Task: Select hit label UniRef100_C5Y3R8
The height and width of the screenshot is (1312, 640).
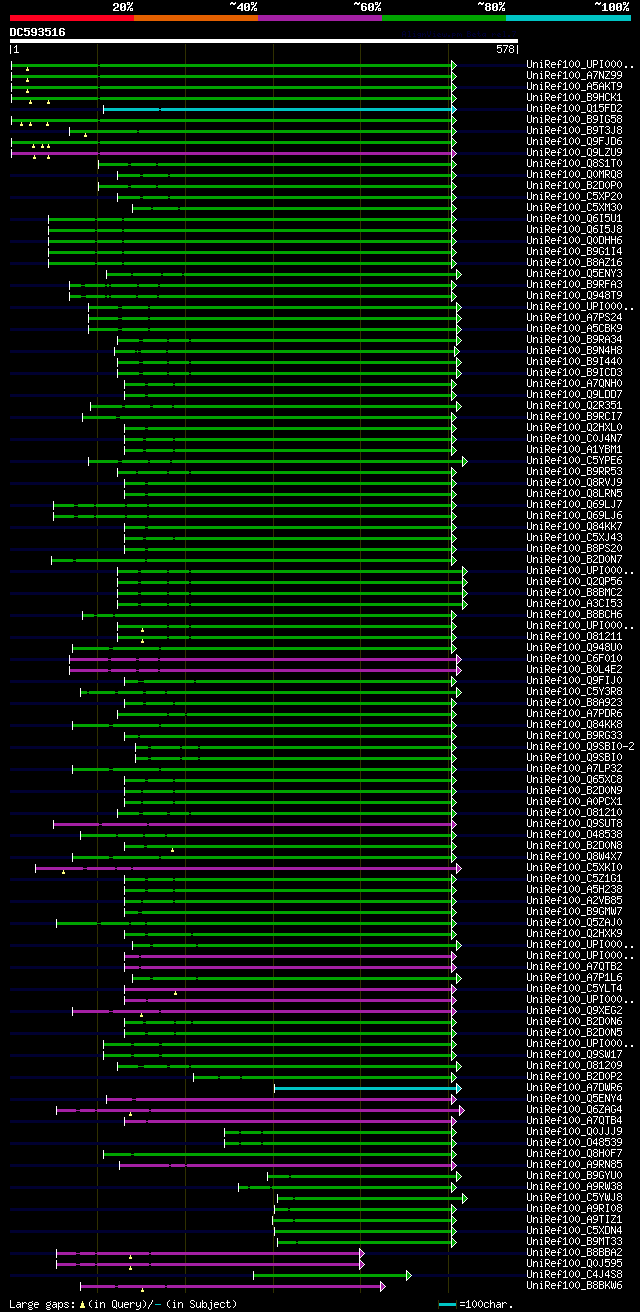Action: [574, 692]
